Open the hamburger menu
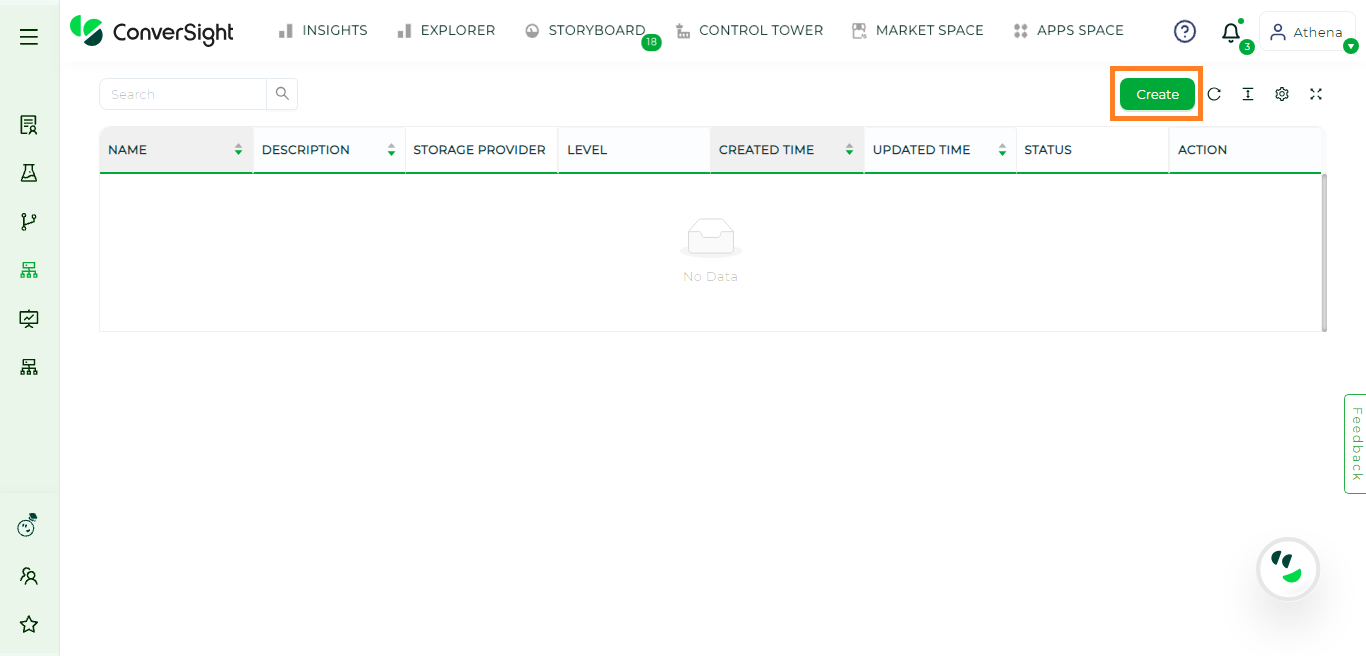 tap(29, 37)
